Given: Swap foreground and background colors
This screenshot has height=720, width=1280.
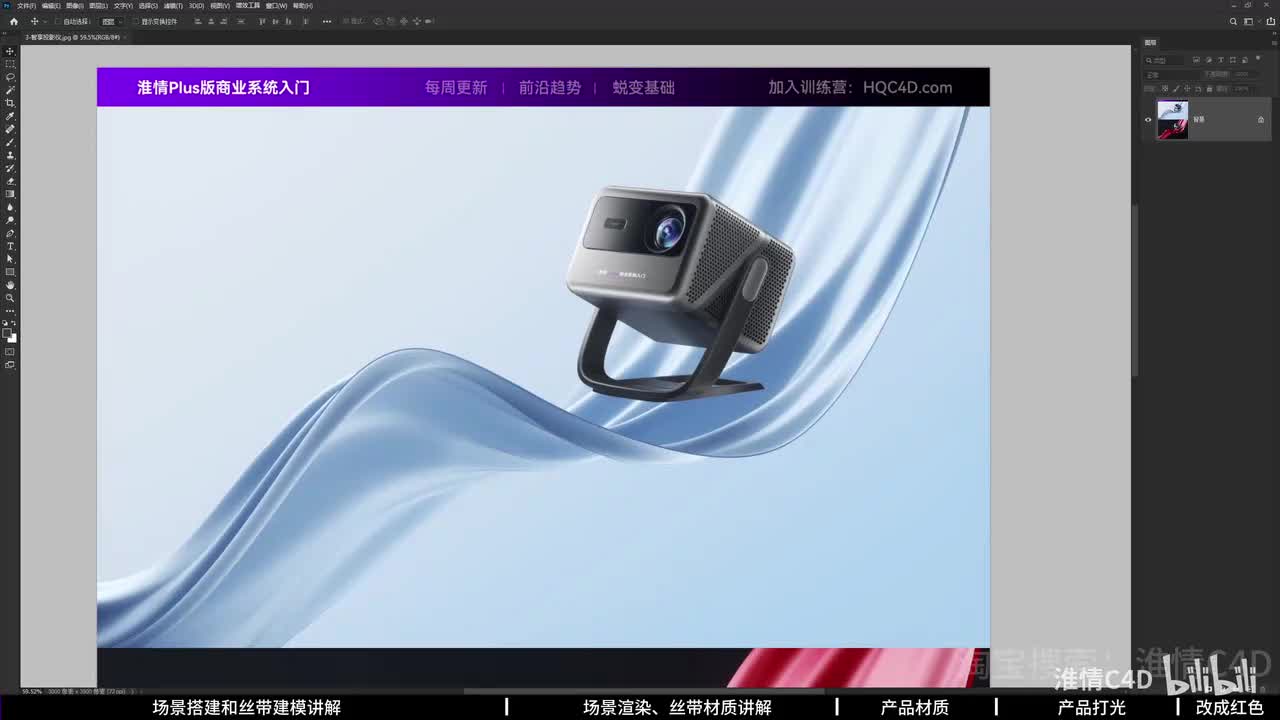Looking at the screenshot, I should tap(14, 323).
